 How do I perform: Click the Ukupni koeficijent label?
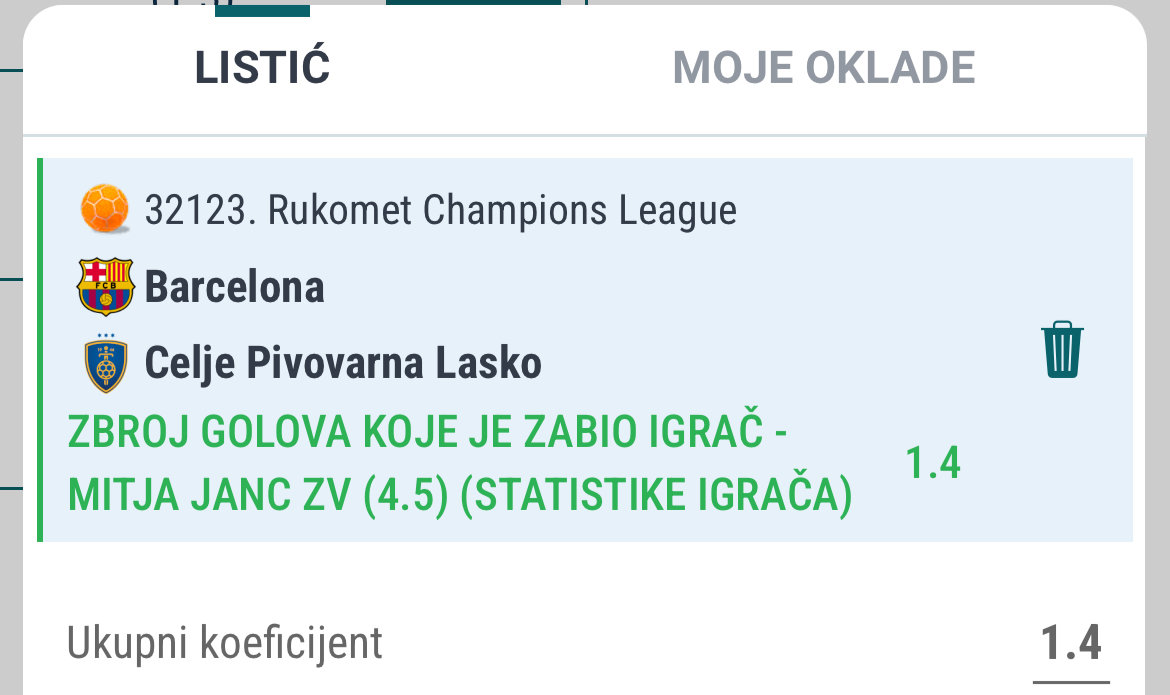(x=225, y=643)
